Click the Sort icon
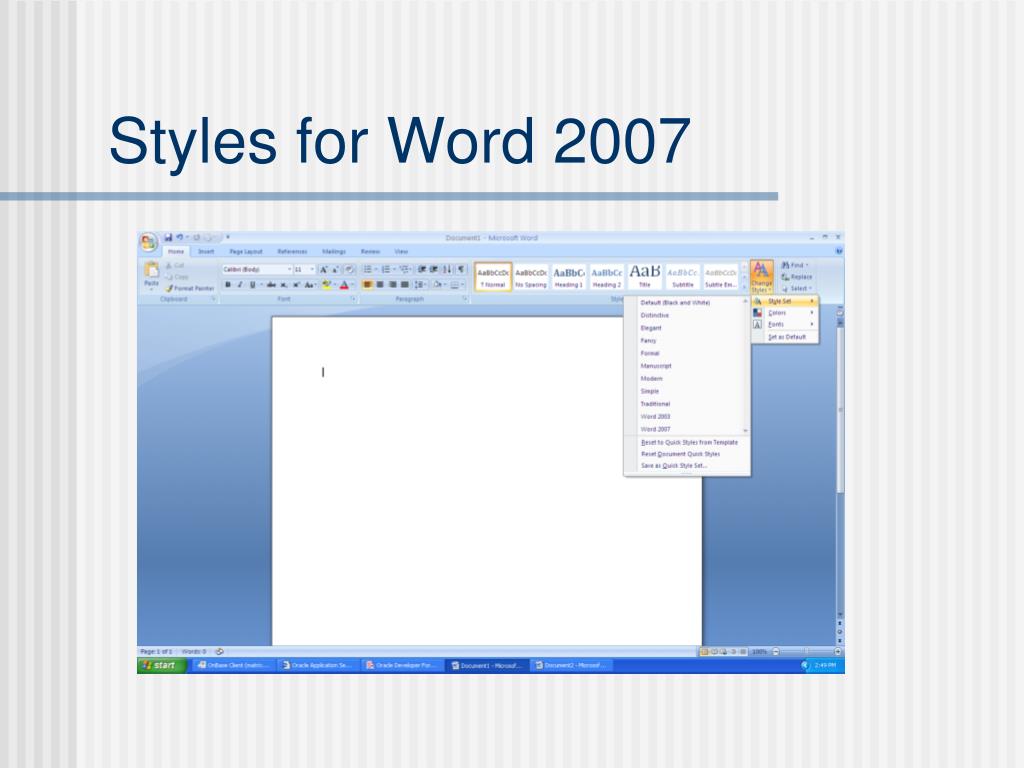This screenshot has height=768, width=1024. 447,269
